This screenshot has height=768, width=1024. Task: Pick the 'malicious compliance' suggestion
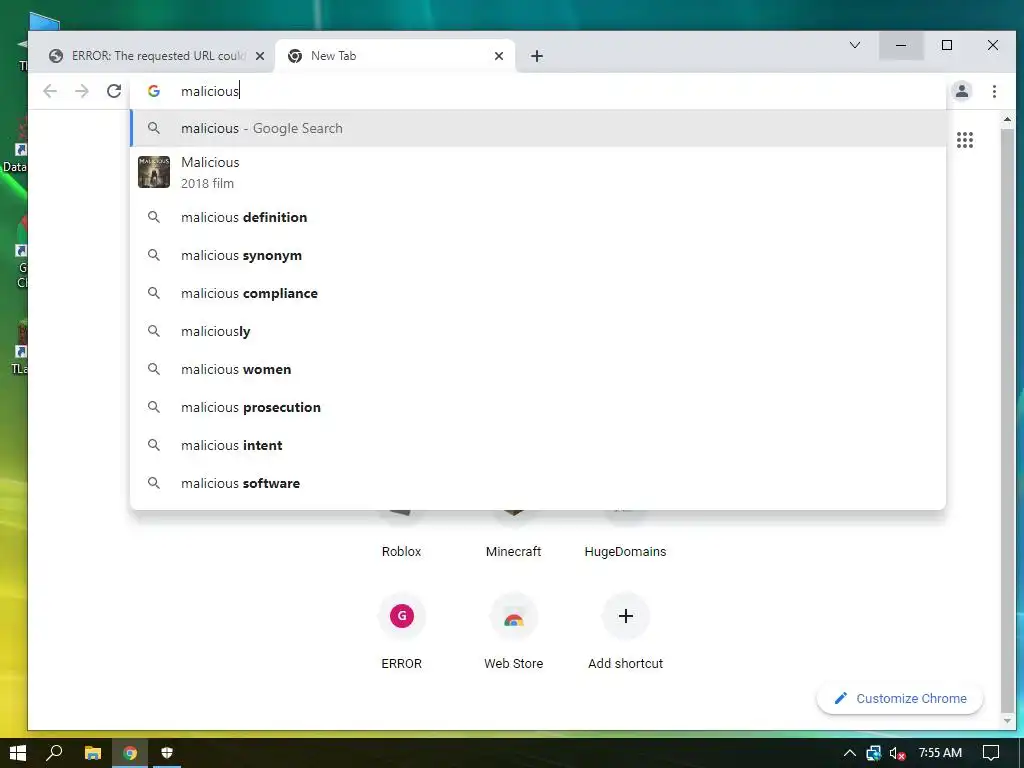(x=538, y=293)
